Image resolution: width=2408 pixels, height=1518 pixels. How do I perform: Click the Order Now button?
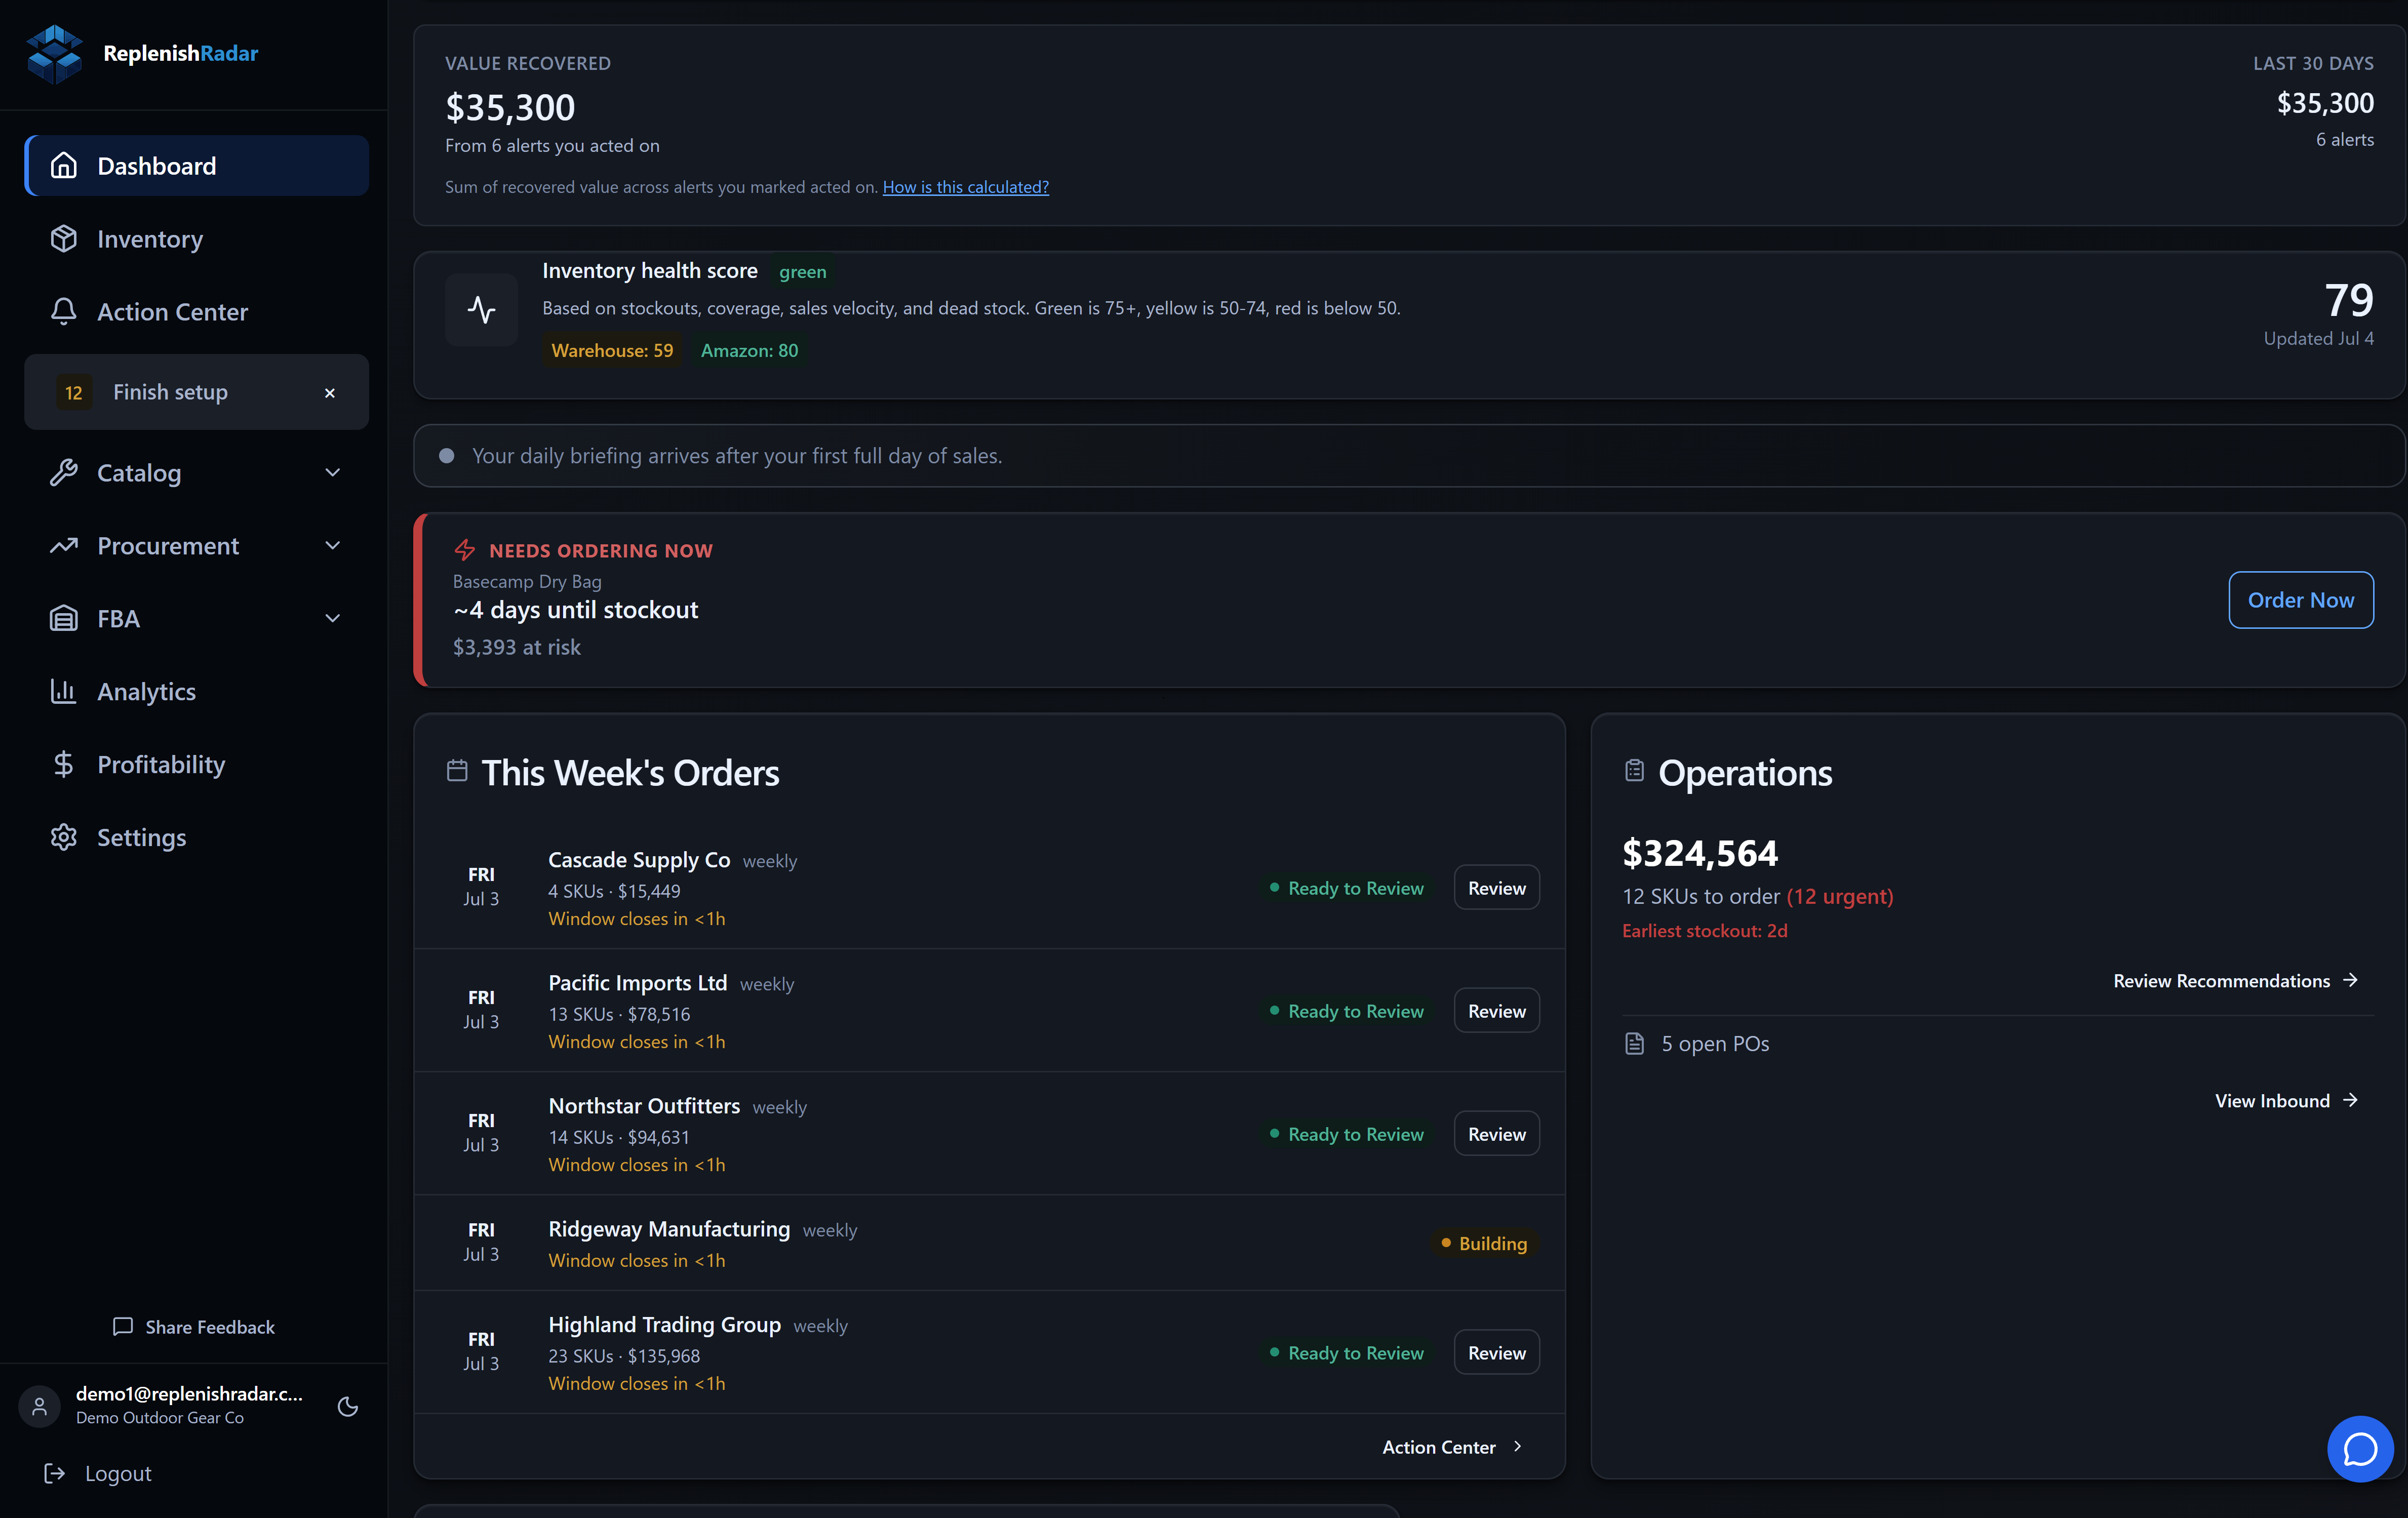tap(2301, 600)
